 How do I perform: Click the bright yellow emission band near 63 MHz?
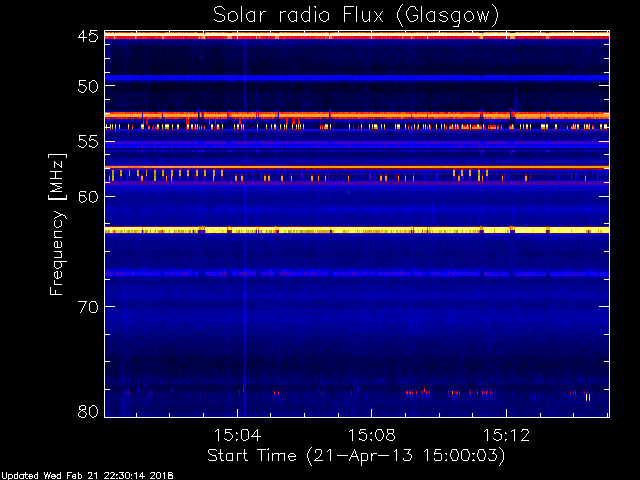click(x=357, y=231)
